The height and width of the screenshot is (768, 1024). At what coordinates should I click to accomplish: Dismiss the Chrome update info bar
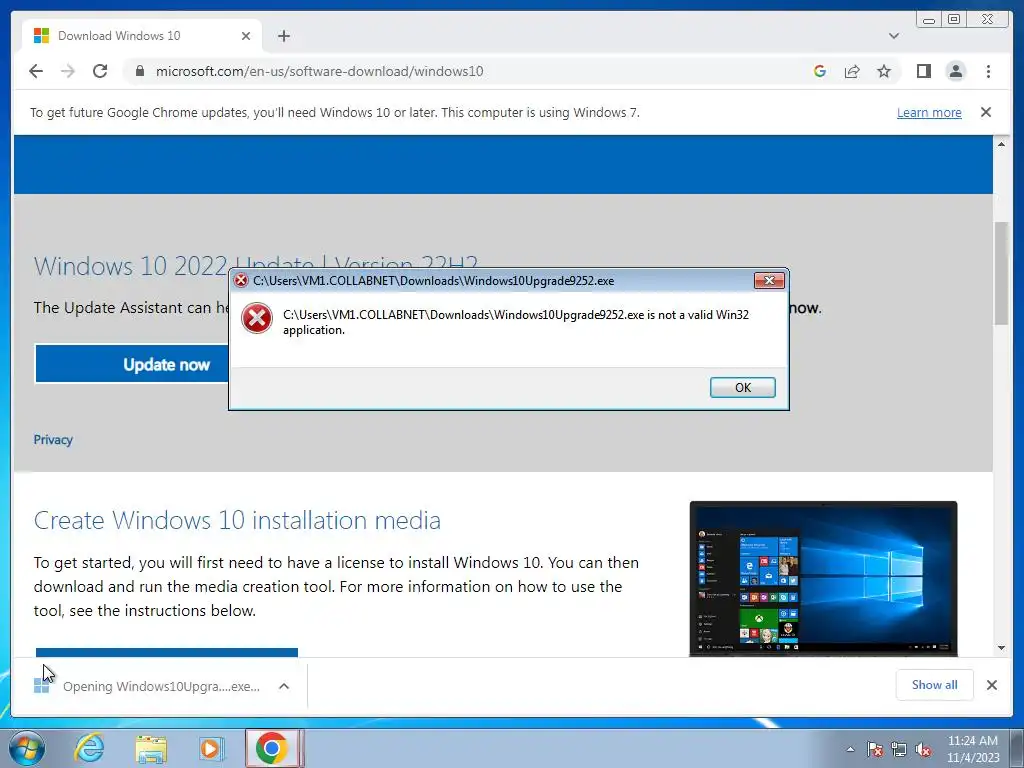click(x=986, y=112)
